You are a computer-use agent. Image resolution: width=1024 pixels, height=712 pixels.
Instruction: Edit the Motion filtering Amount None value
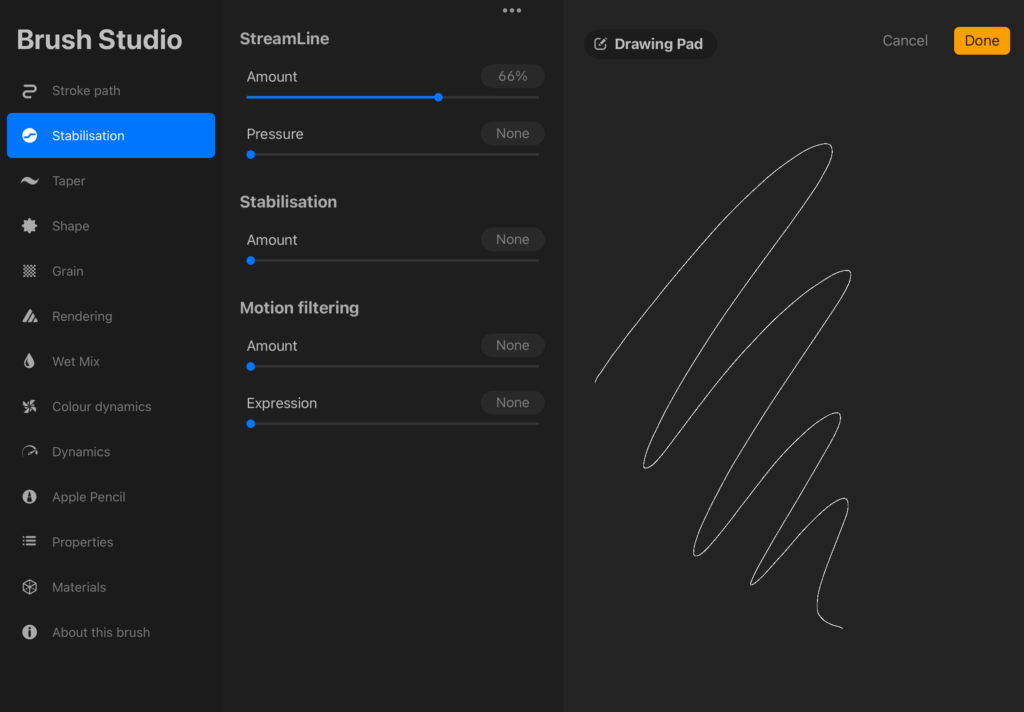click(x=513, y=346)
